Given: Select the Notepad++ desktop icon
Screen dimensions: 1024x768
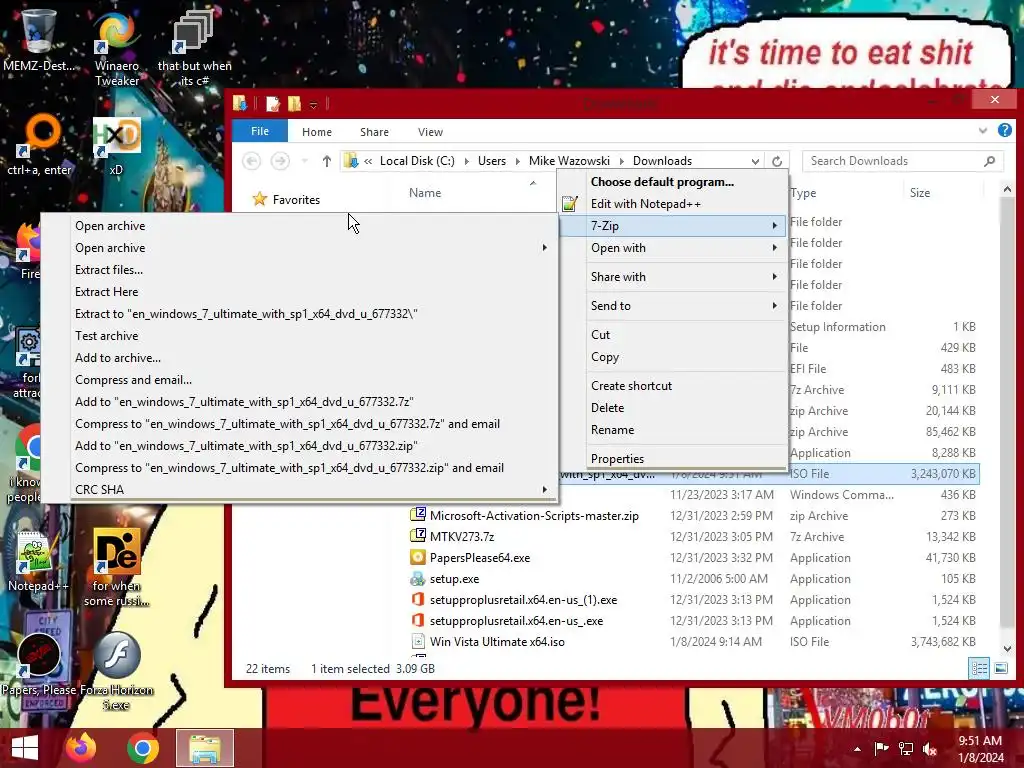Looking at the screenshot, I should (37, 562).
